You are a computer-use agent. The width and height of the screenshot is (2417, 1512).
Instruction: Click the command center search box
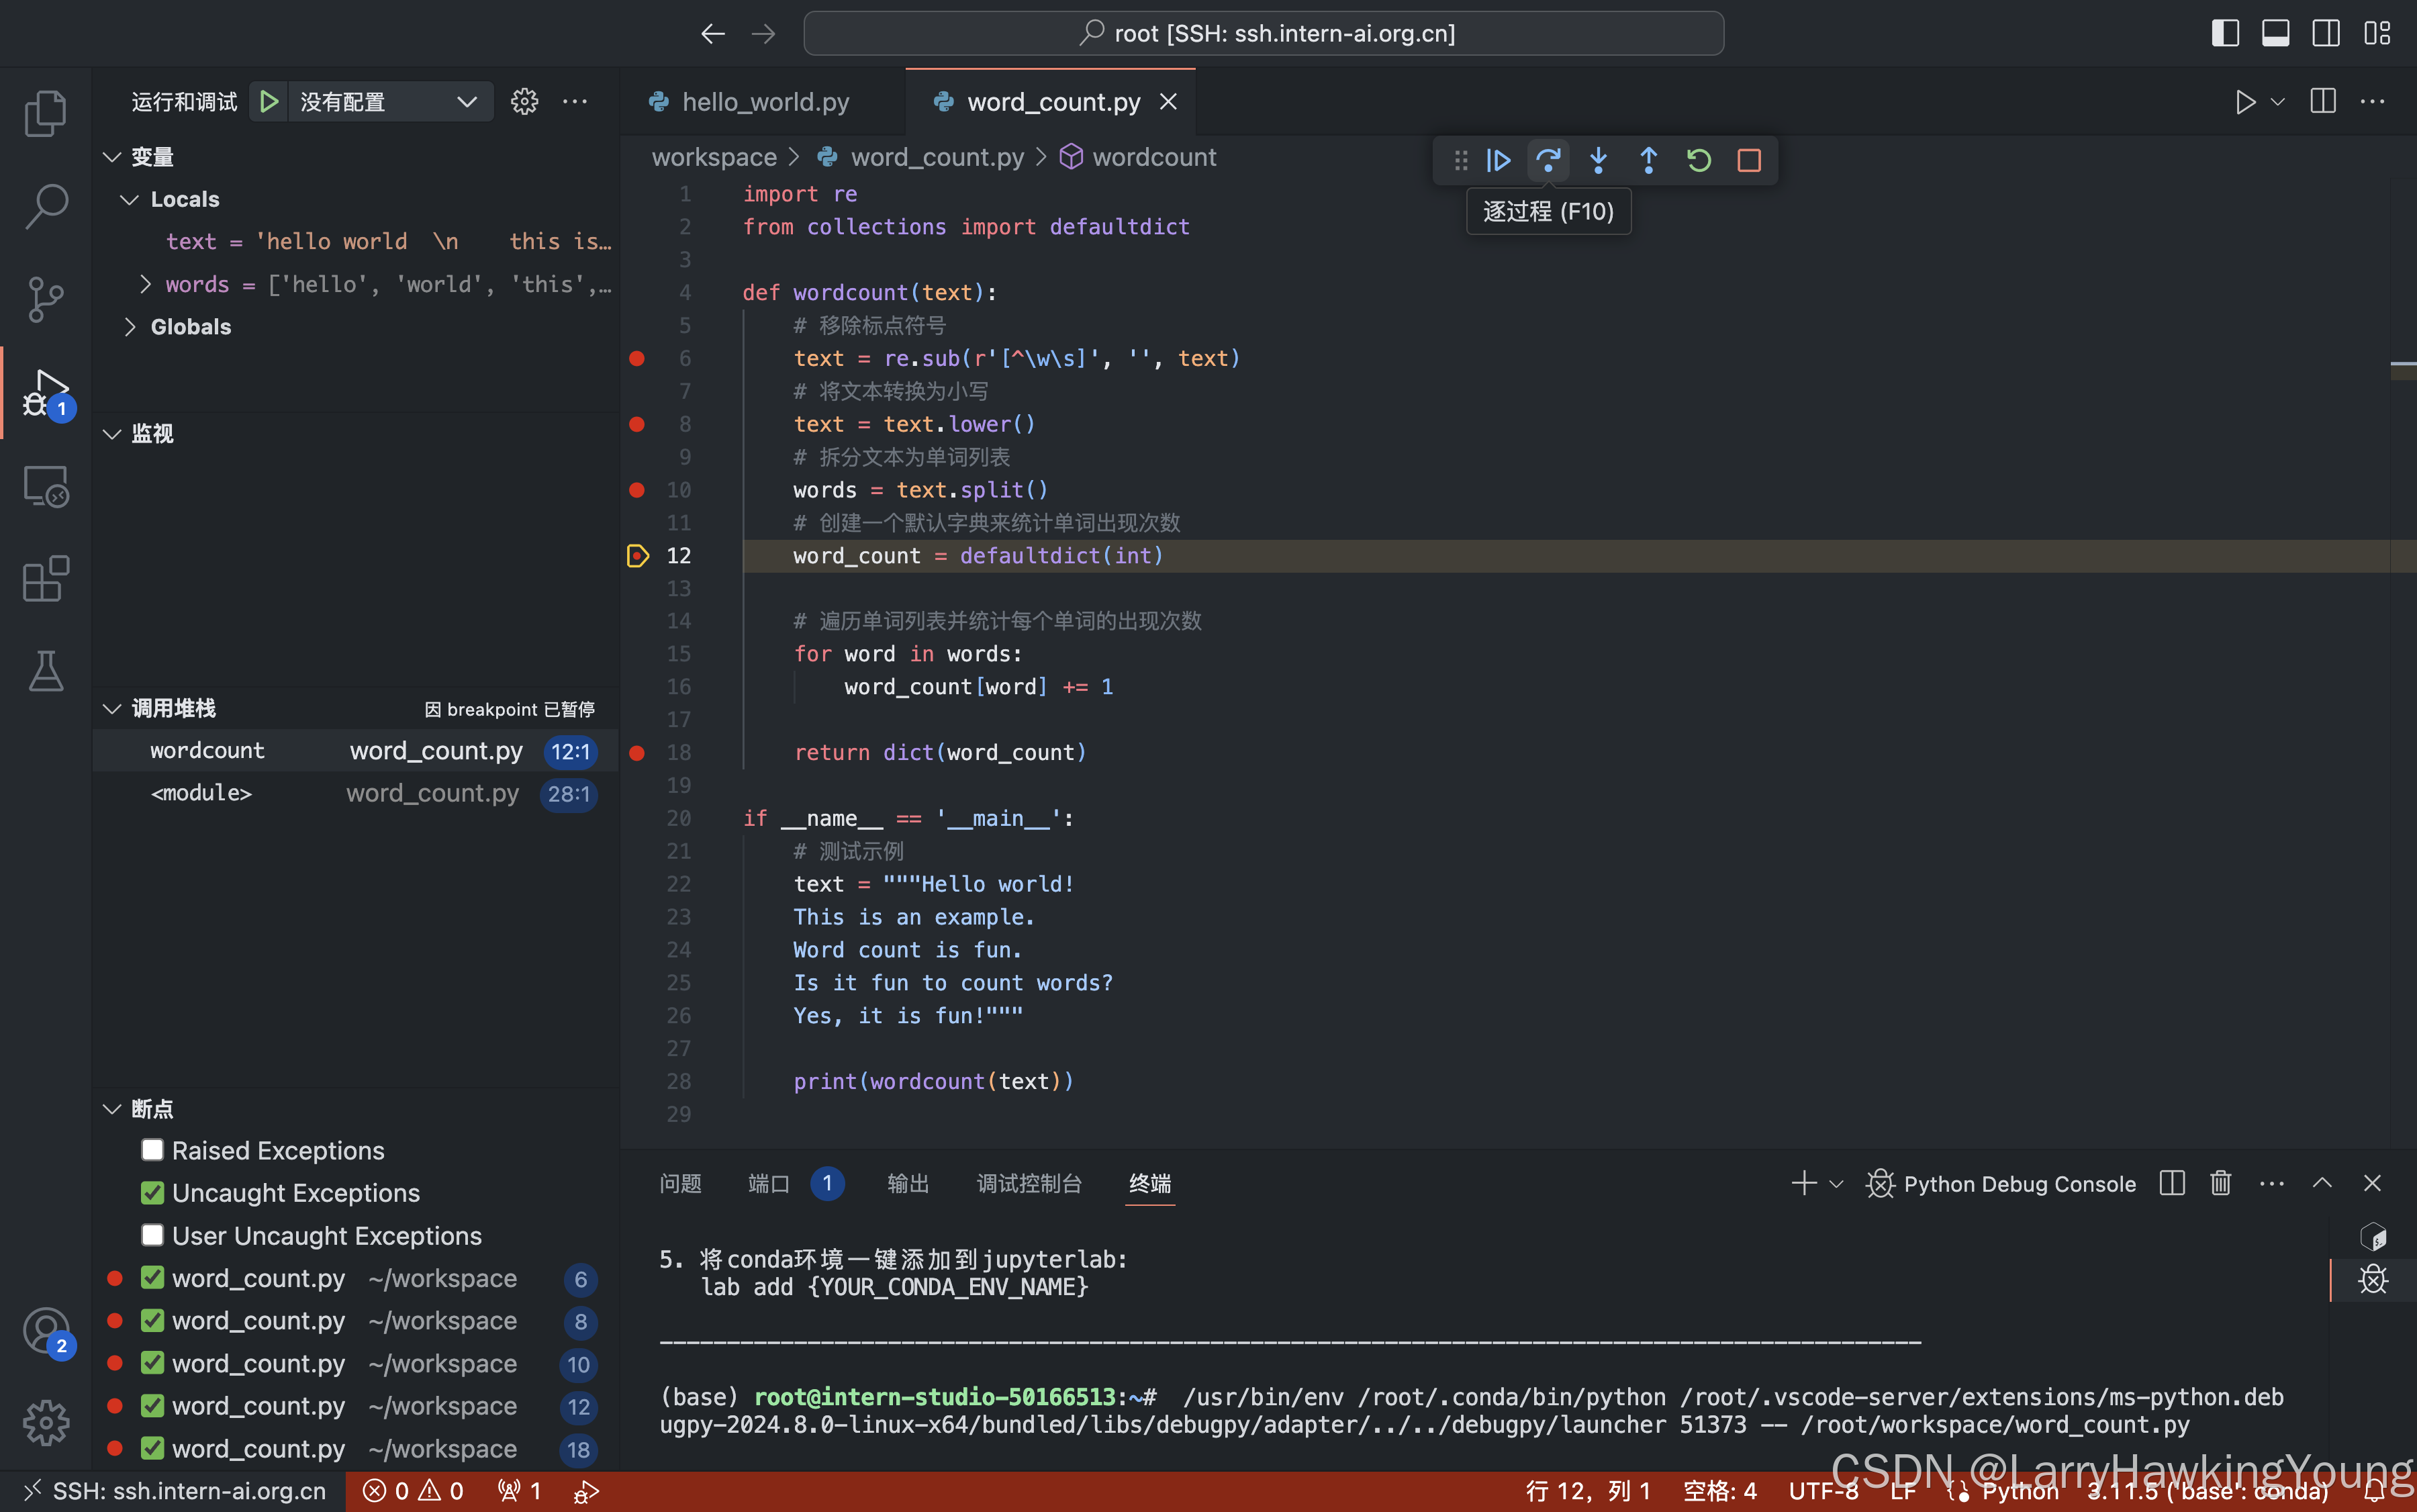pyautogui.click(x=1263, y=33)
